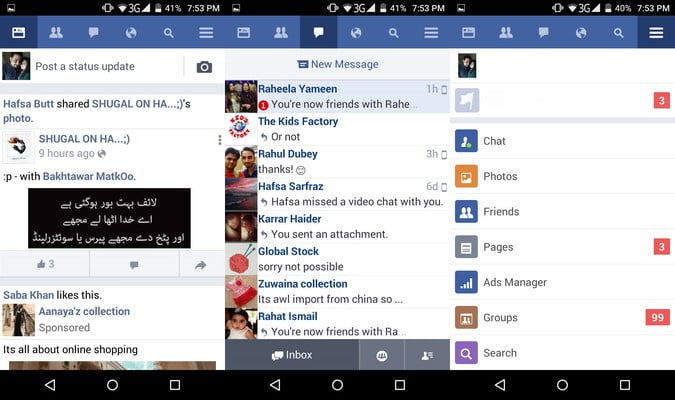Open SHUGAL ON HA page name in post header
Viewport: 675px width, 400px height.
tap(84, 139)
